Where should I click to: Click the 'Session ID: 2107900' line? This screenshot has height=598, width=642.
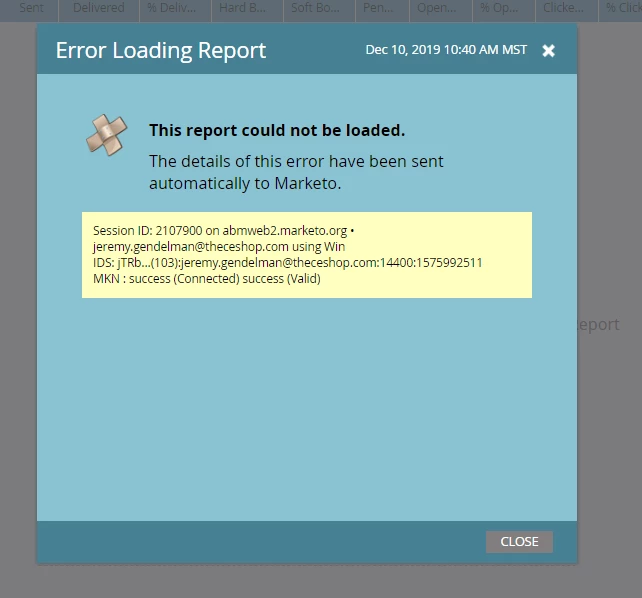[x=224, y=230]
